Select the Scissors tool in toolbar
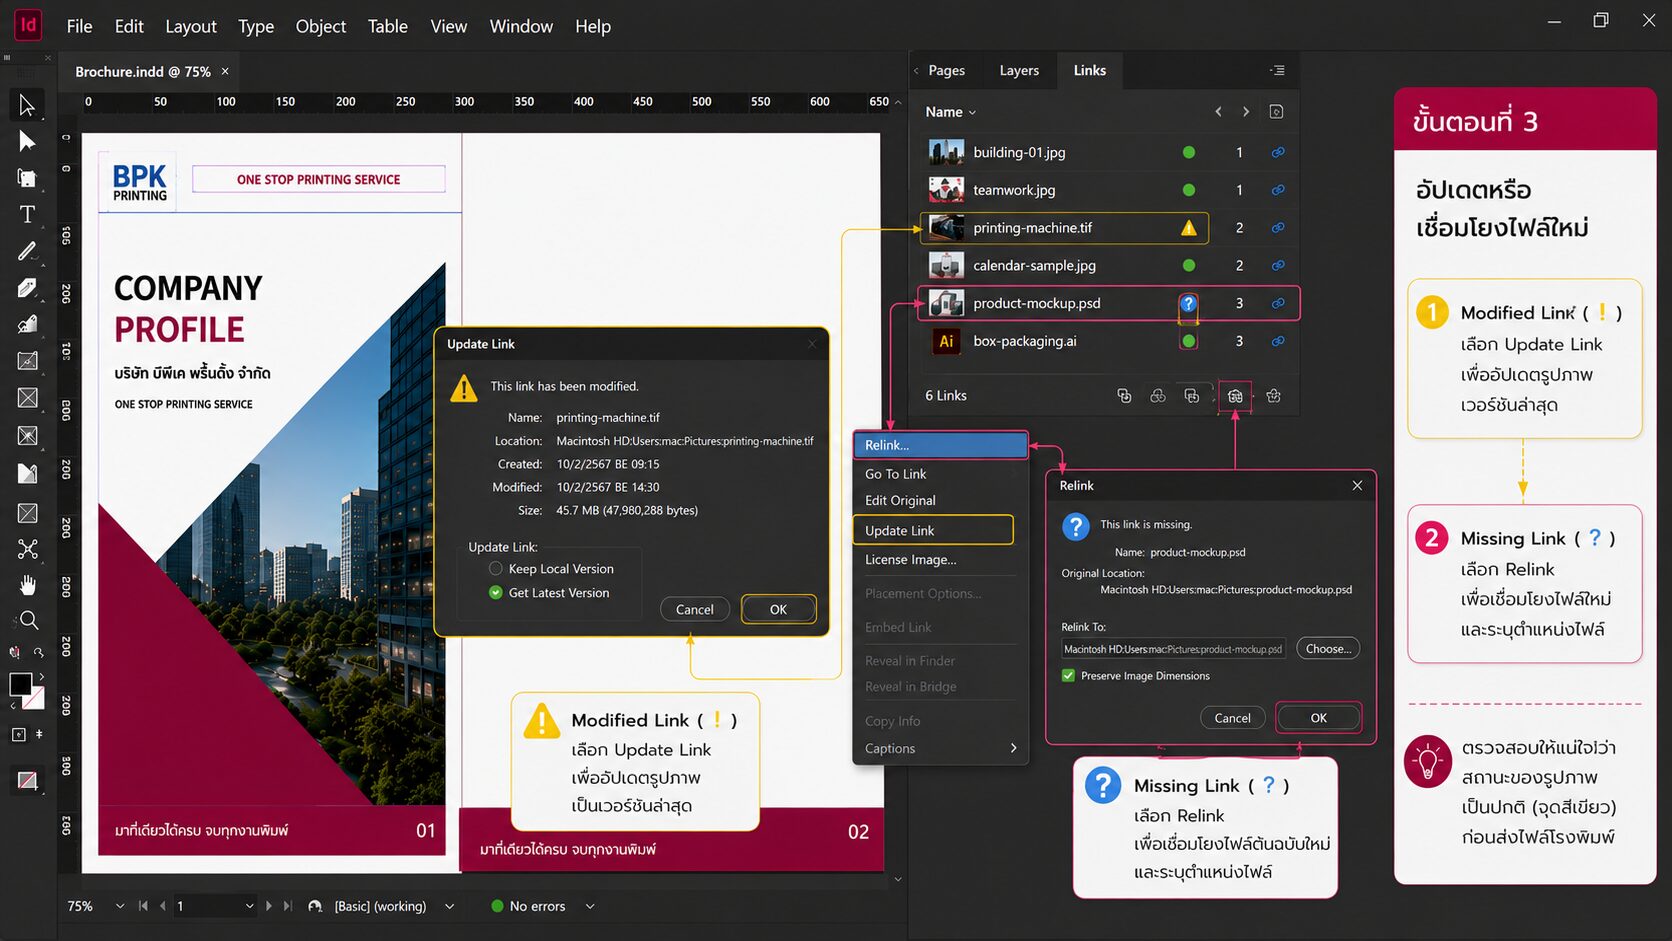1672x941 pixels. click(28, 549)
